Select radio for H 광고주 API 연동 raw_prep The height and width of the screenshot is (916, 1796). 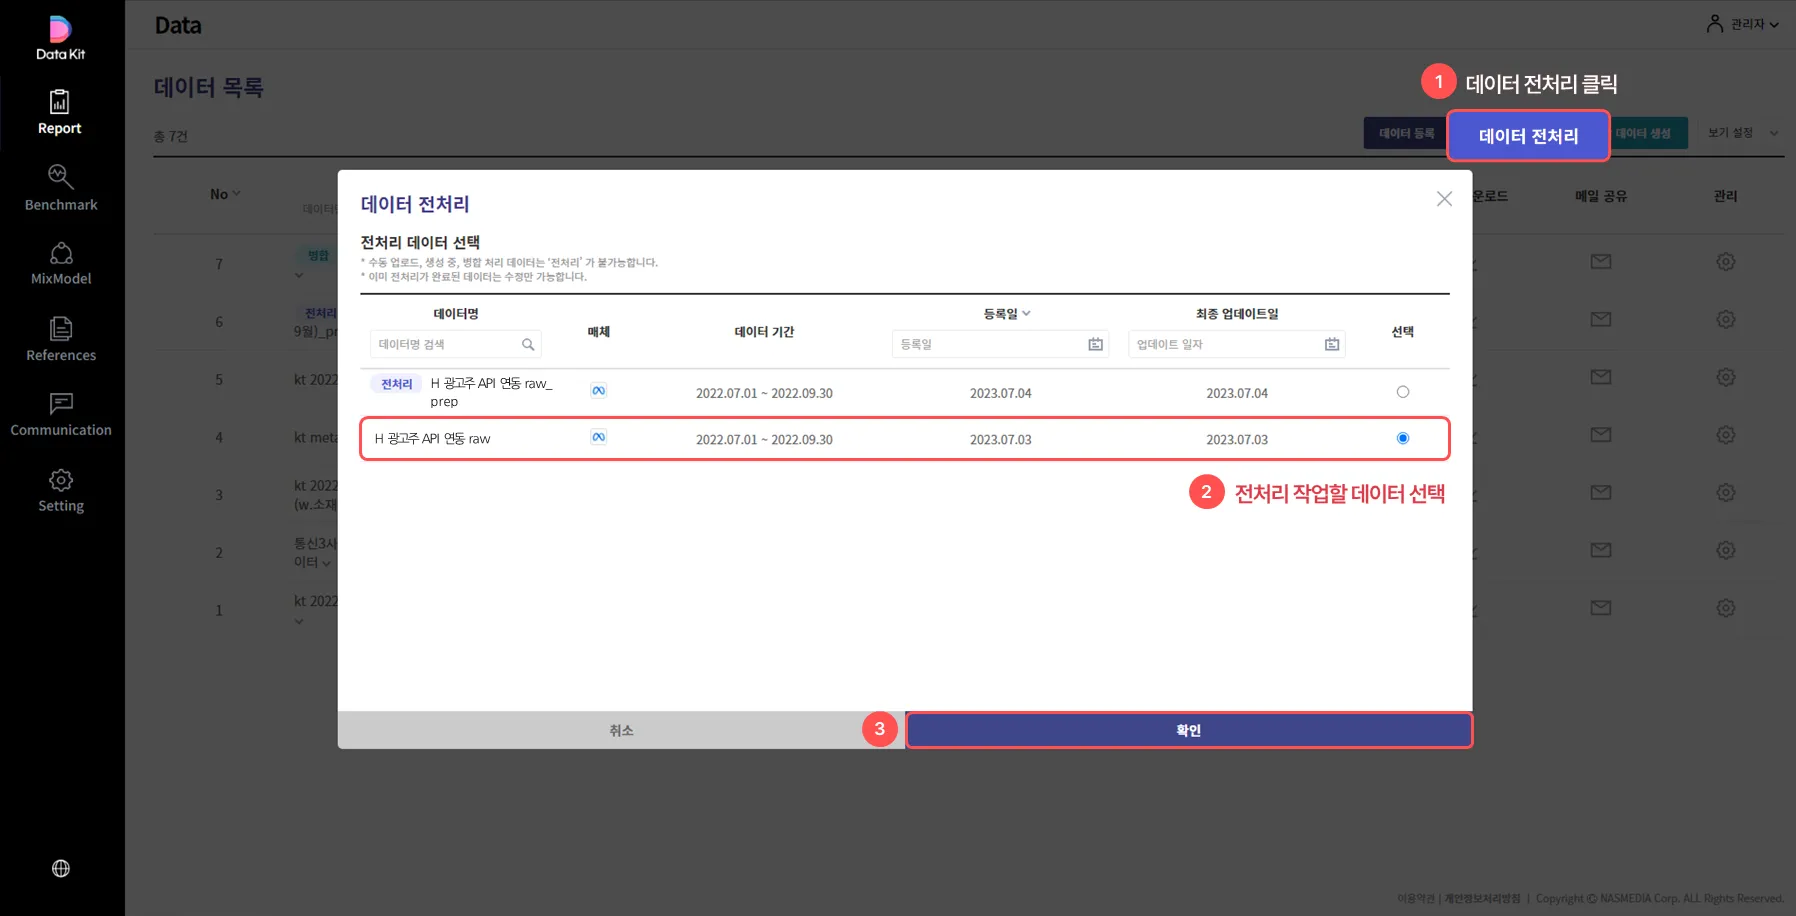pyautogui.click(x=1403, y=392)
